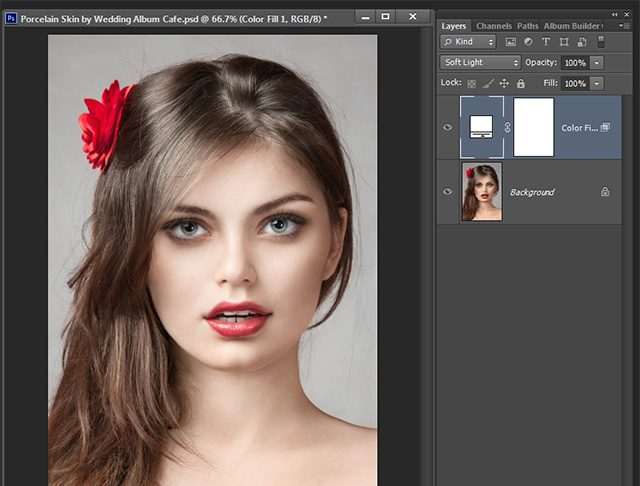
Task: Click lock transparent pixels icon
Action: click(x=471, y=83)
